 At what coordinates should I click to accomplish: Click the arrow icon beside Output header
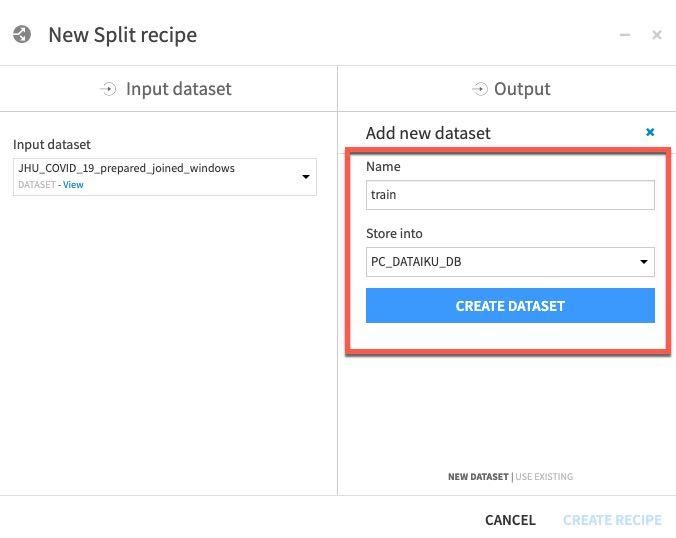click(x=479, y=89)
